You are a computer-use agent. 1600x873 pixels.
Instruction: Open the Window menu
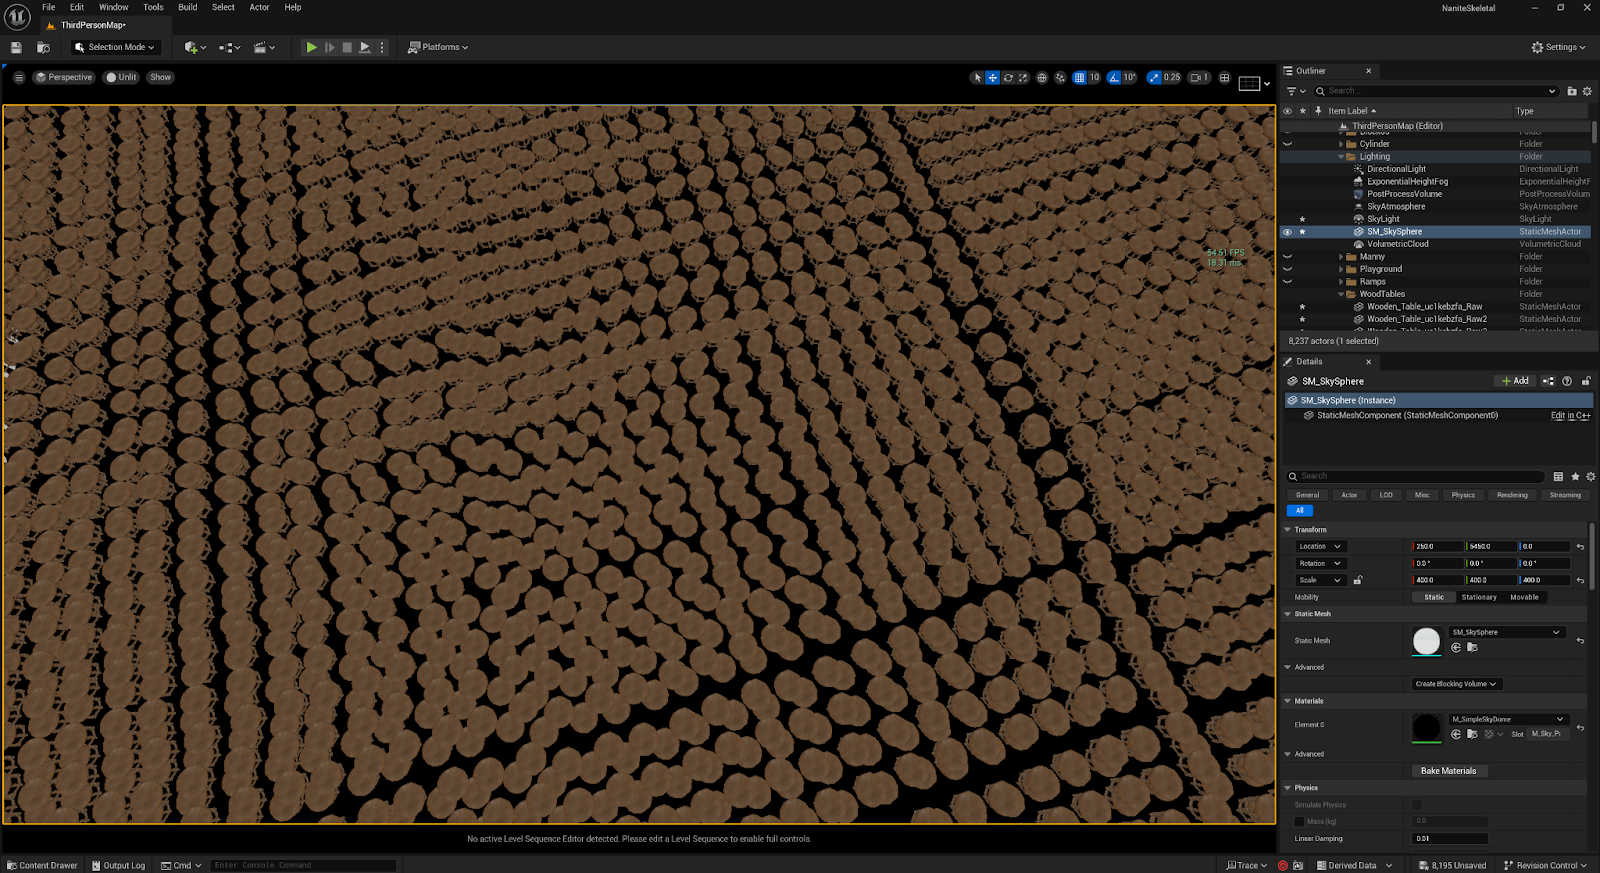point(113,7)
